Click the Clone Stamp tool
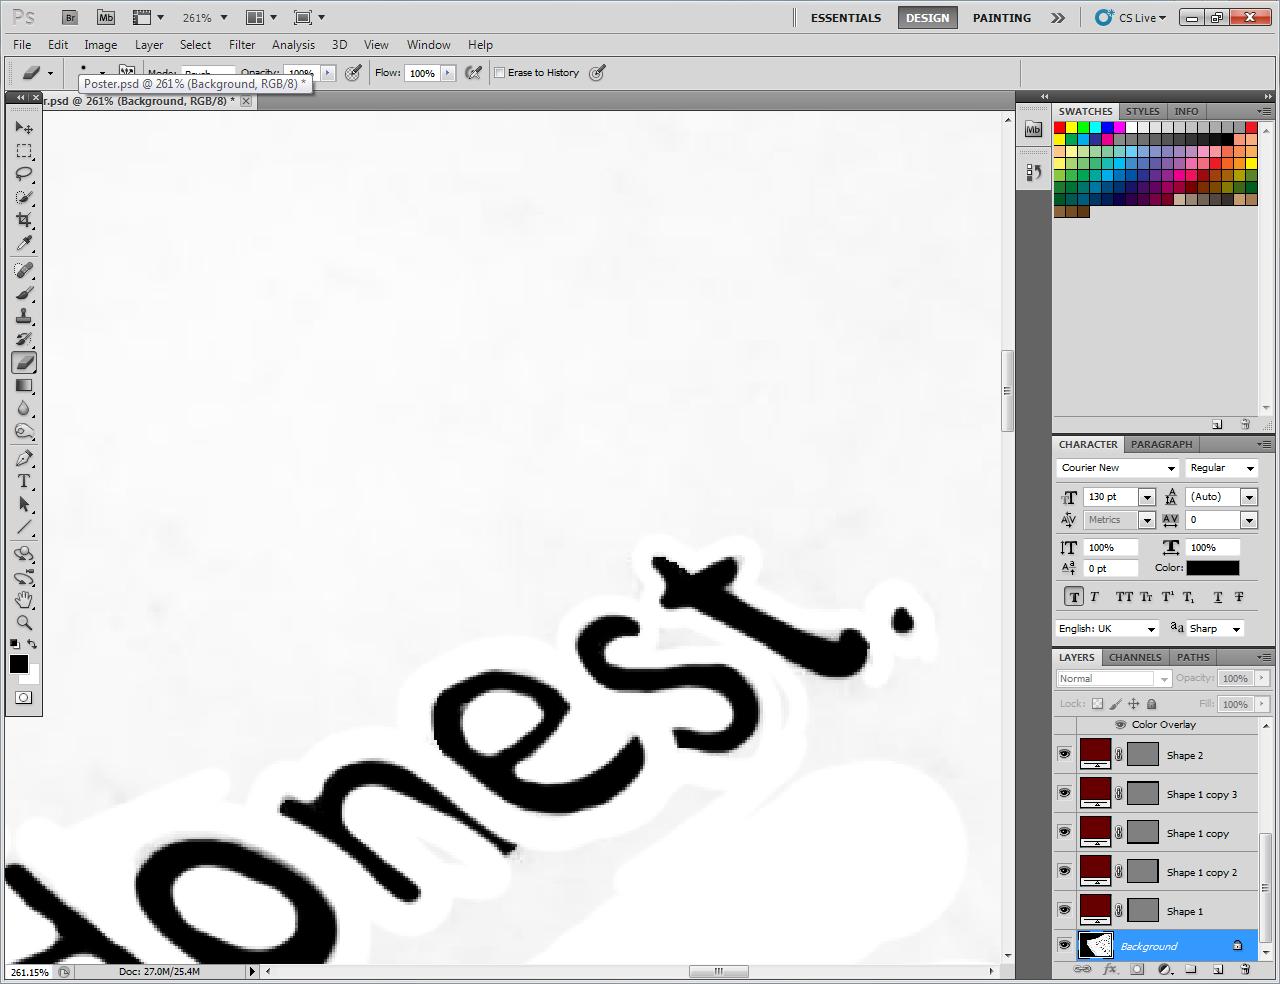Viewport: 1280px width, 984px height. tap(24, 316)
